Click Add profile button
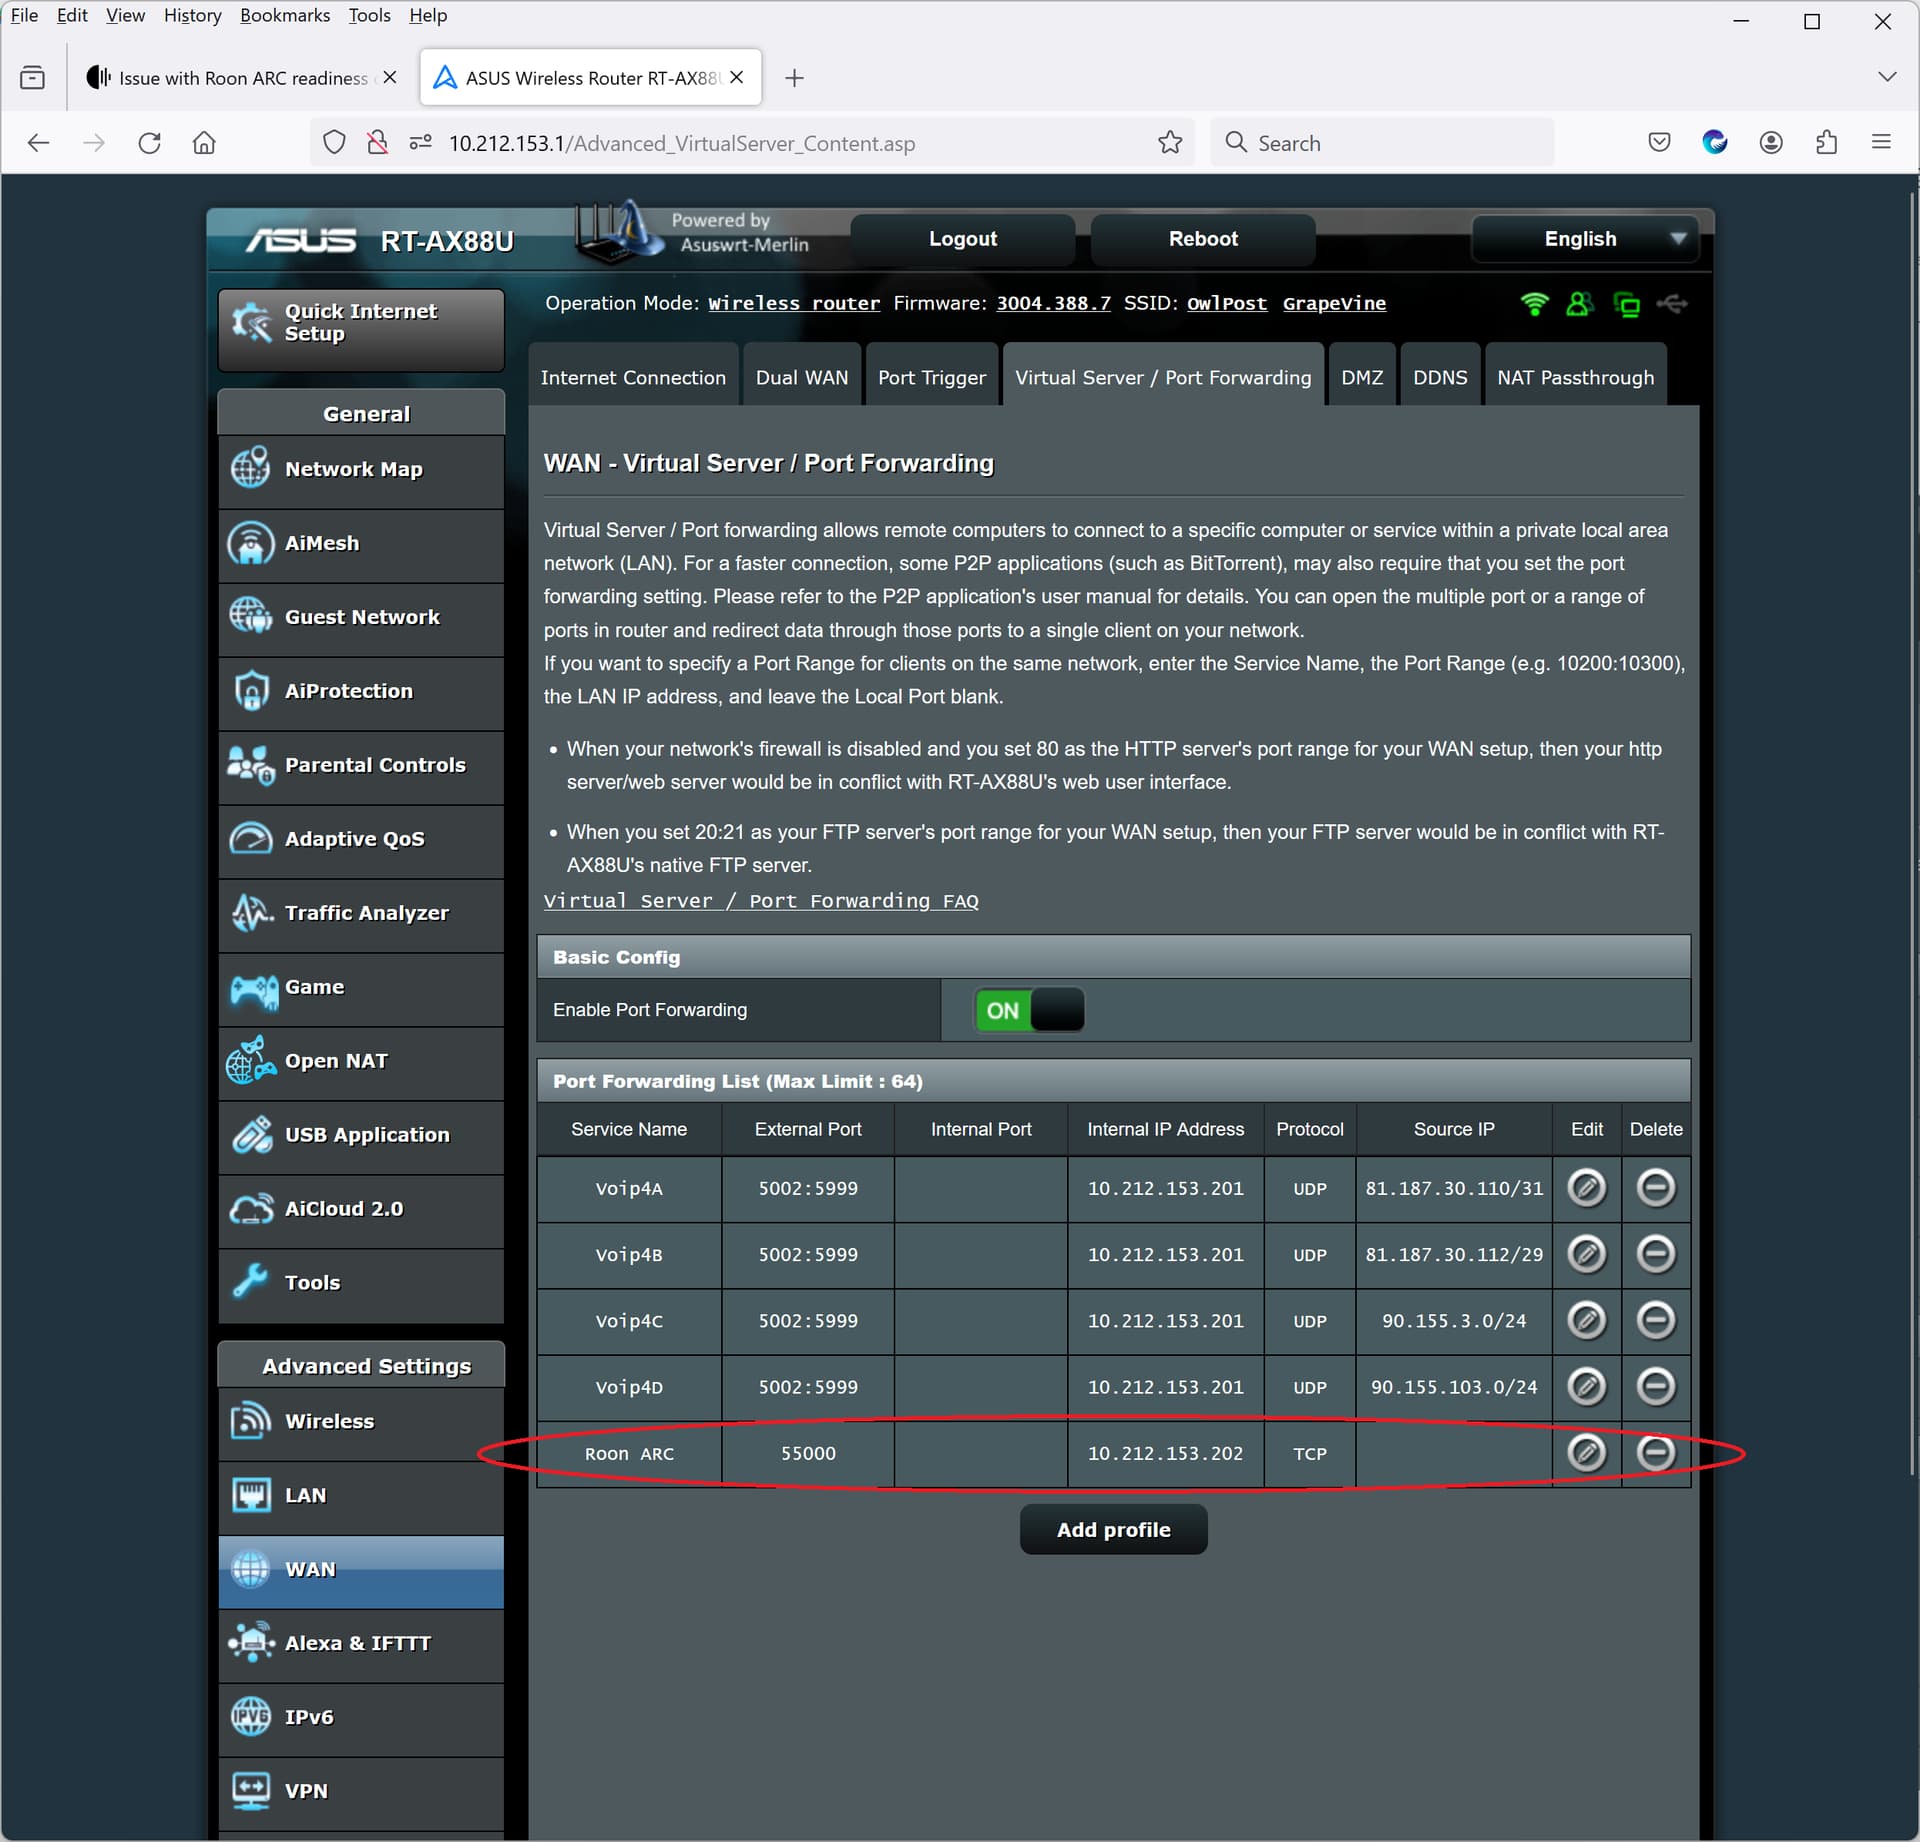The image size is (1920, 1842). click(x=1113, y=1530)
